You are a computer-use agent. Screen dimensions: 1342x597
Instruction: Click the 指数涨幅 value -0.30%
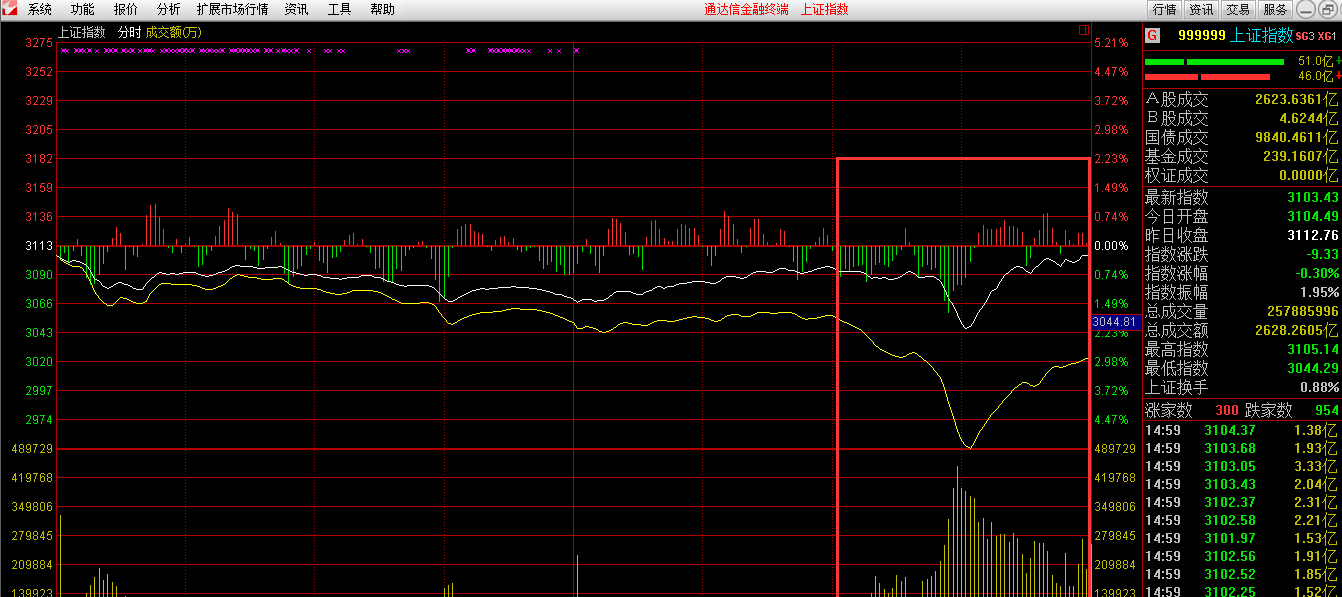[1316, 273]
